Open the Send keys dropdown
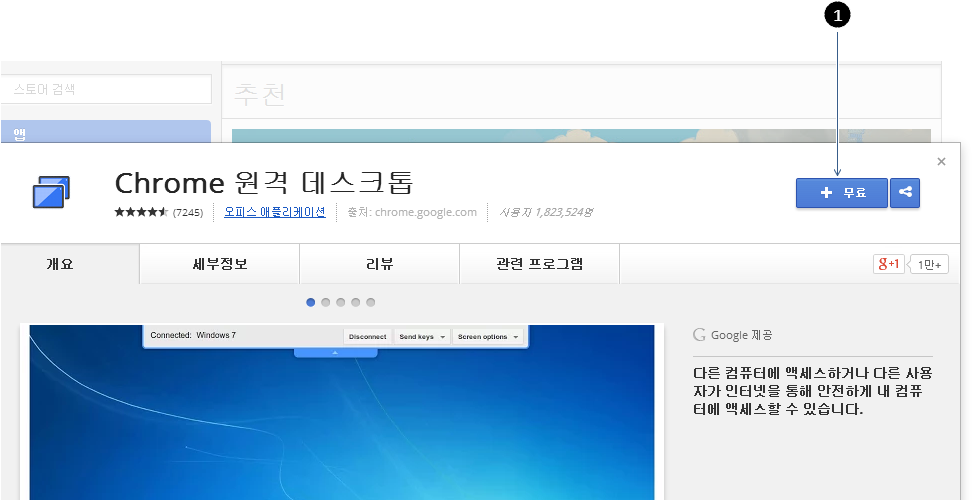Image resolution: width=980 pixels, height=501 pixels. [x=422, y=337]
